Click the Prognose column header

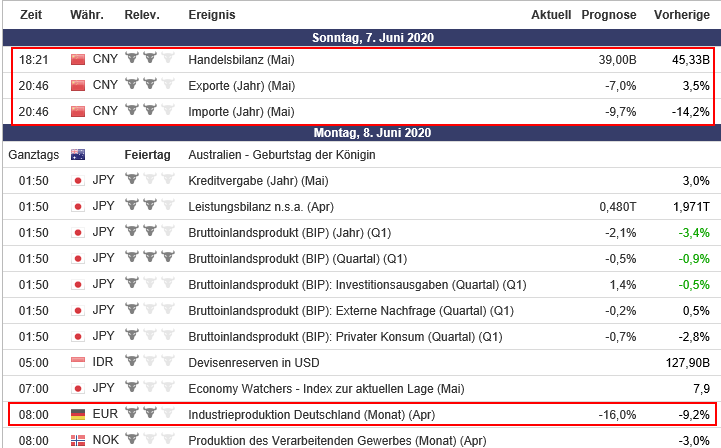tap(608, 15)
